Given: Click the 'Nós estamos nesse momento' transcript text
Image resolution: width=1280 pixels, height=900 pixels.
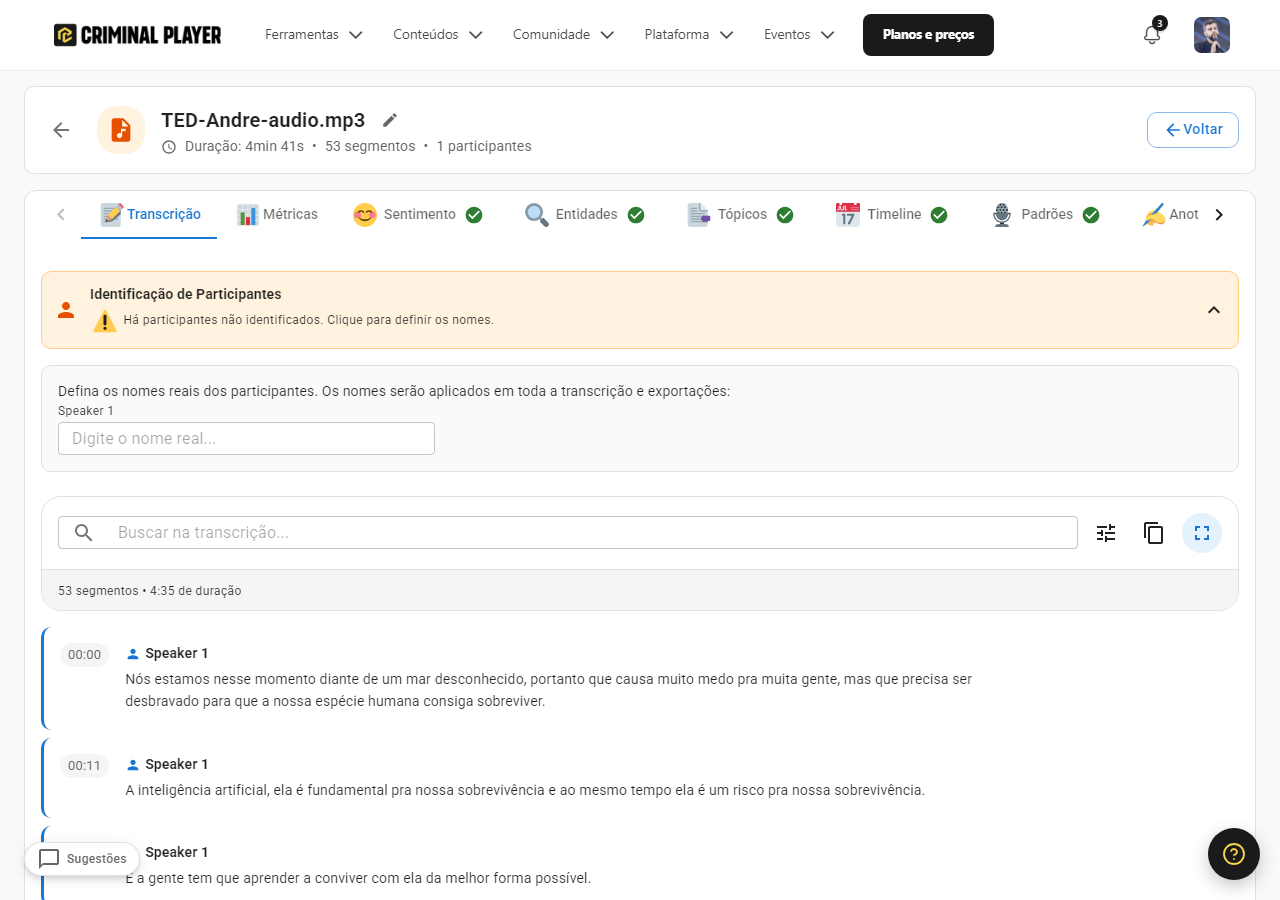Looking at the screenshot, I should point(549,690).
